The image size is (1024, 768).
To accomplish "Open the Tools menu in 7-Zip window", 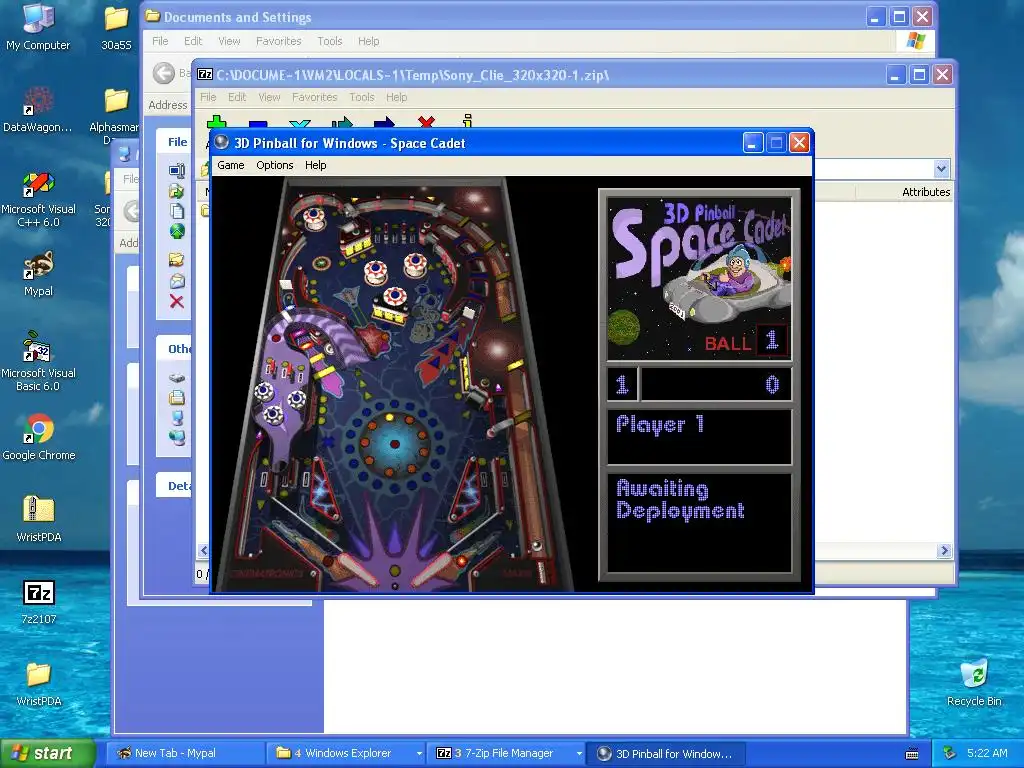I will click(x=362, y=97).
